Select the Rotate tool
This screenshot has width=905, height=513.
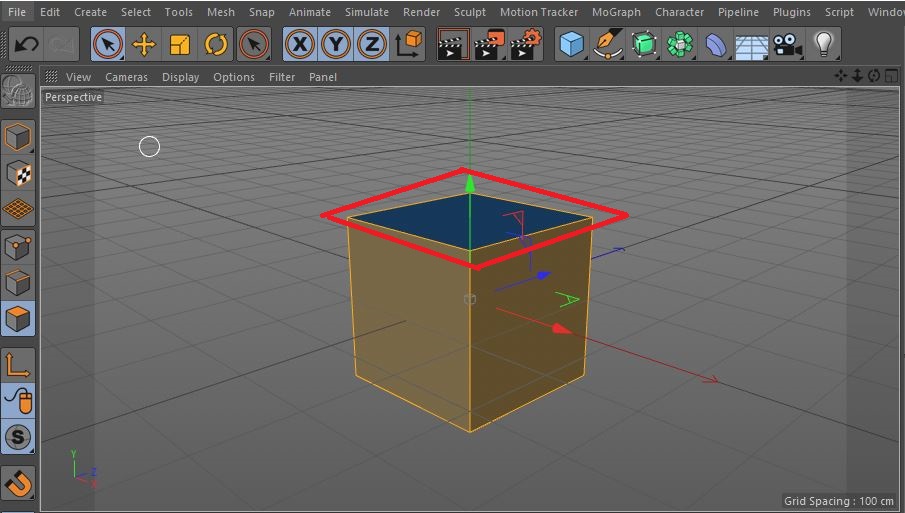pyautogui.click(x=215, y=44)
